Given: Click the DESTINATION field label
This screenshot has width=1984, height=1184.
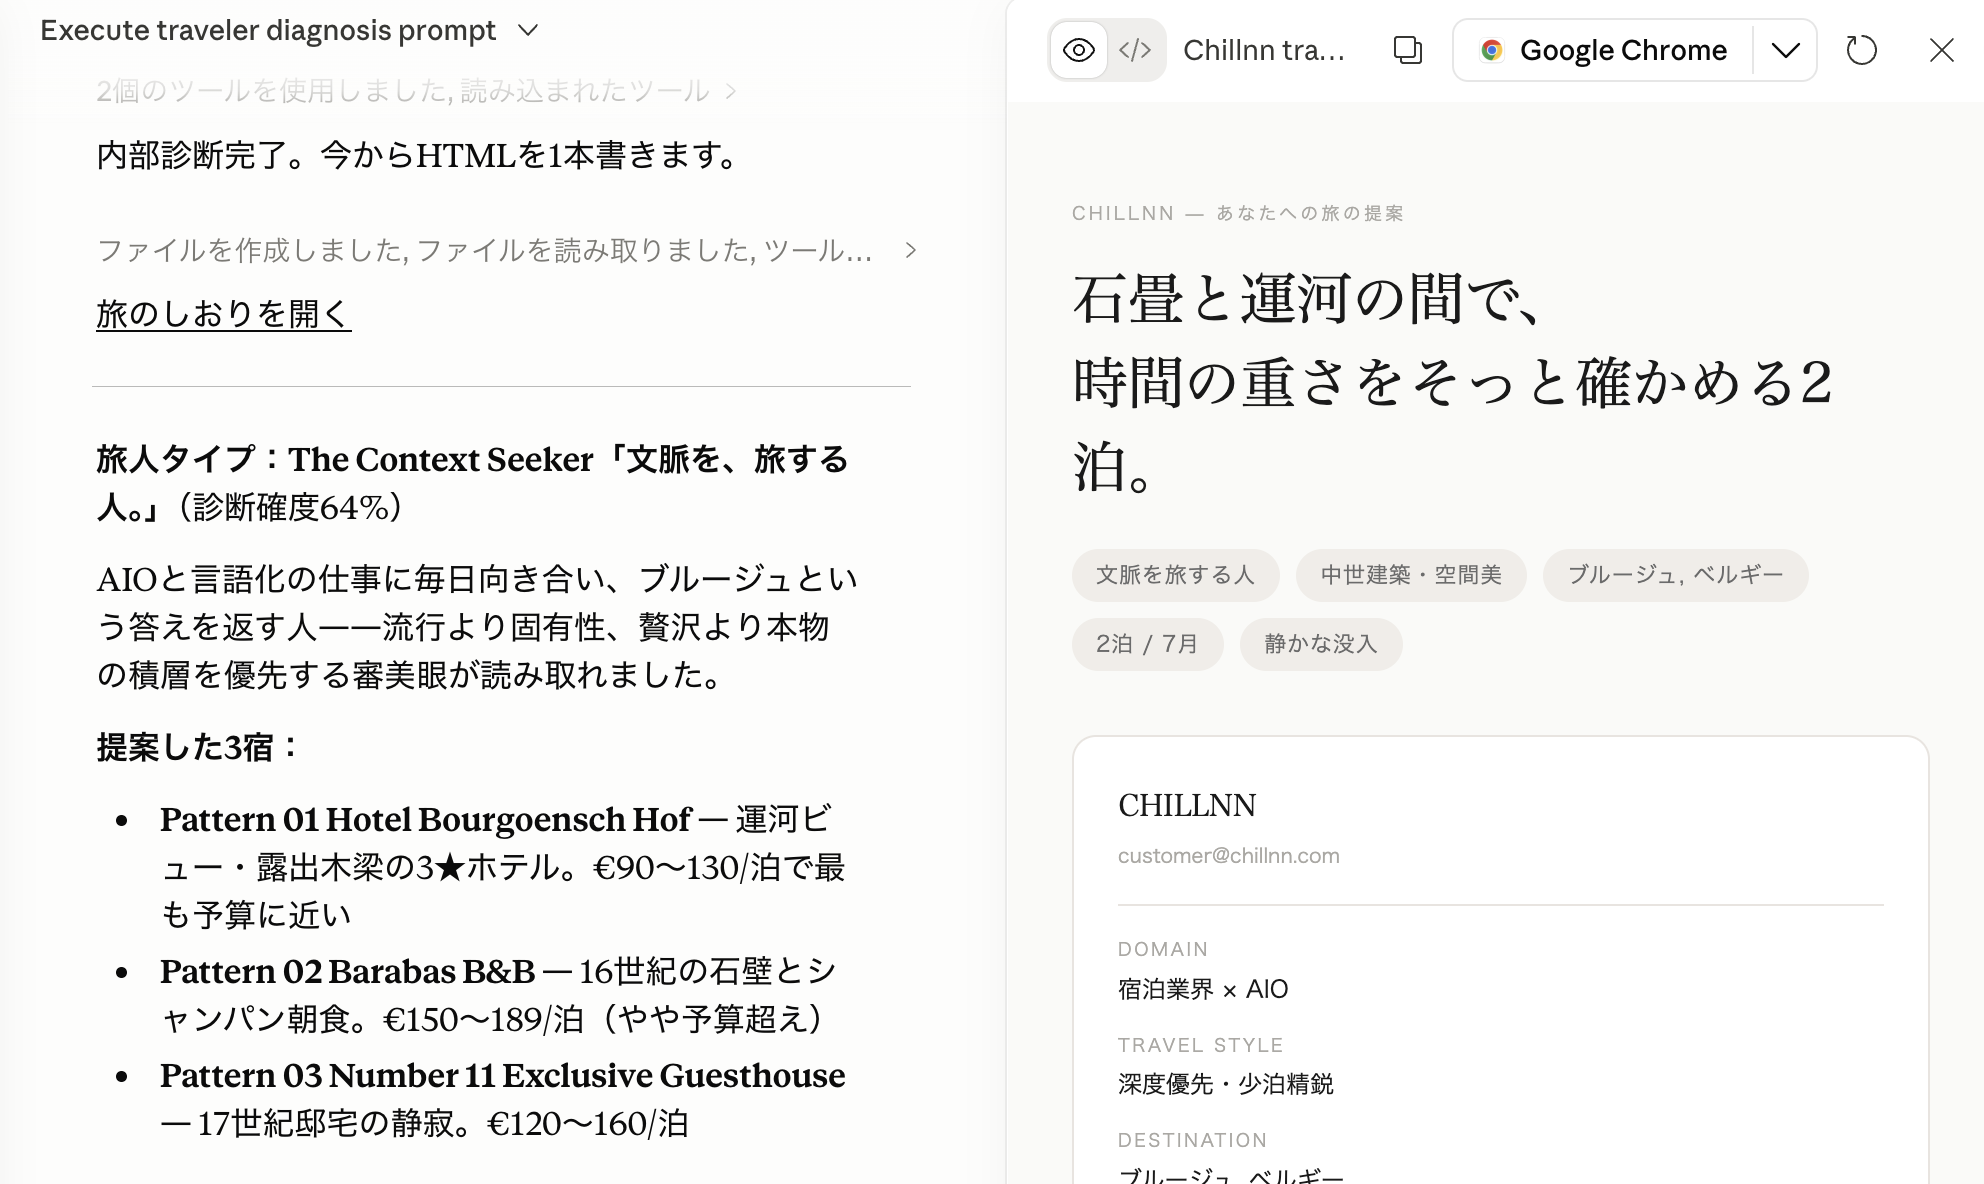Looking at the screenshot, I should [x=1192, y=1140].
